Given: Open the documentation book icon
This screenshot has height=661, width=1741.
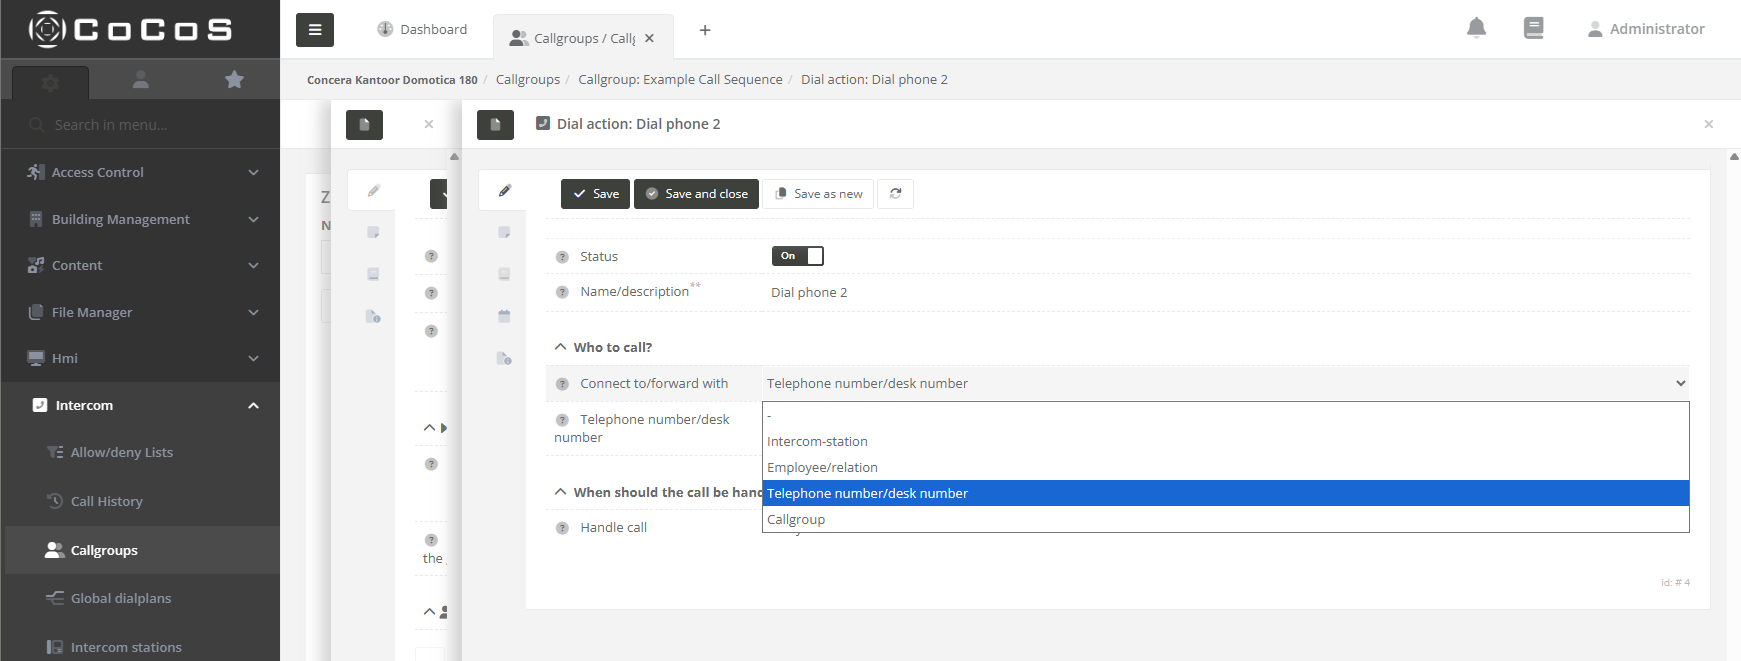Looking at the screenshot, I should 1533,28.
